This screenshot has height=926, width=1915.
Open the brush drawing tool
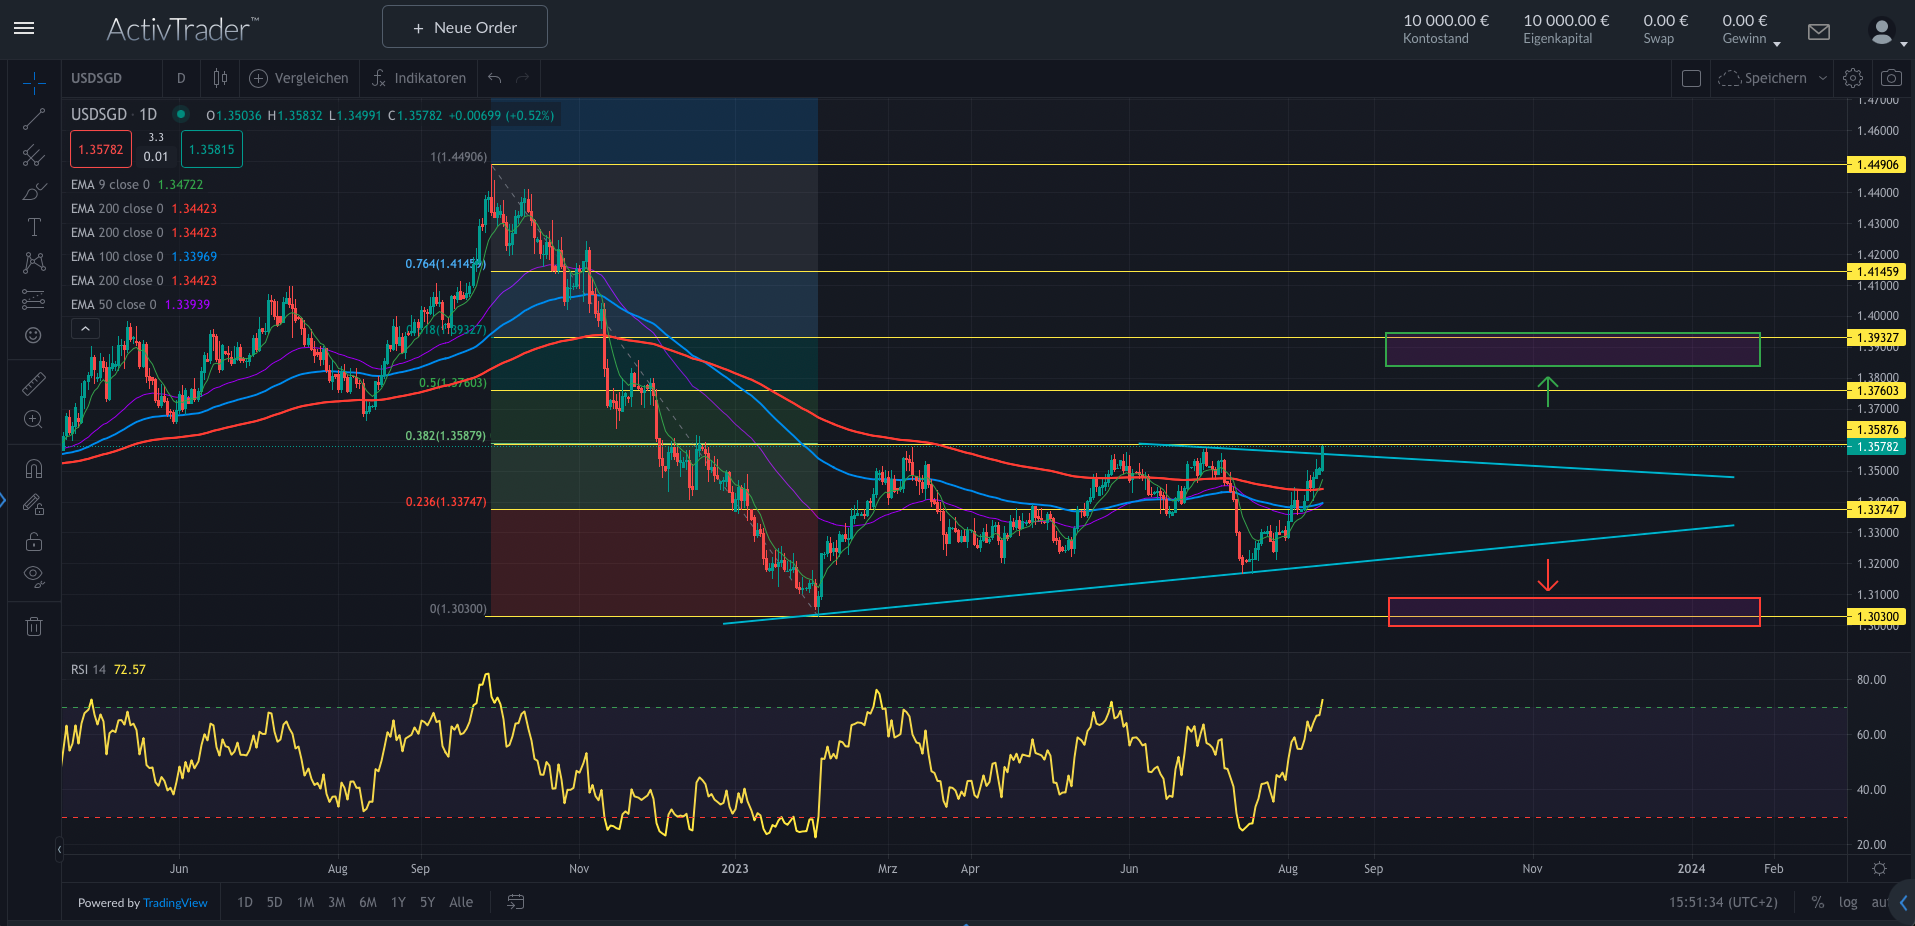pyautogui.click(x=34, y=192)
